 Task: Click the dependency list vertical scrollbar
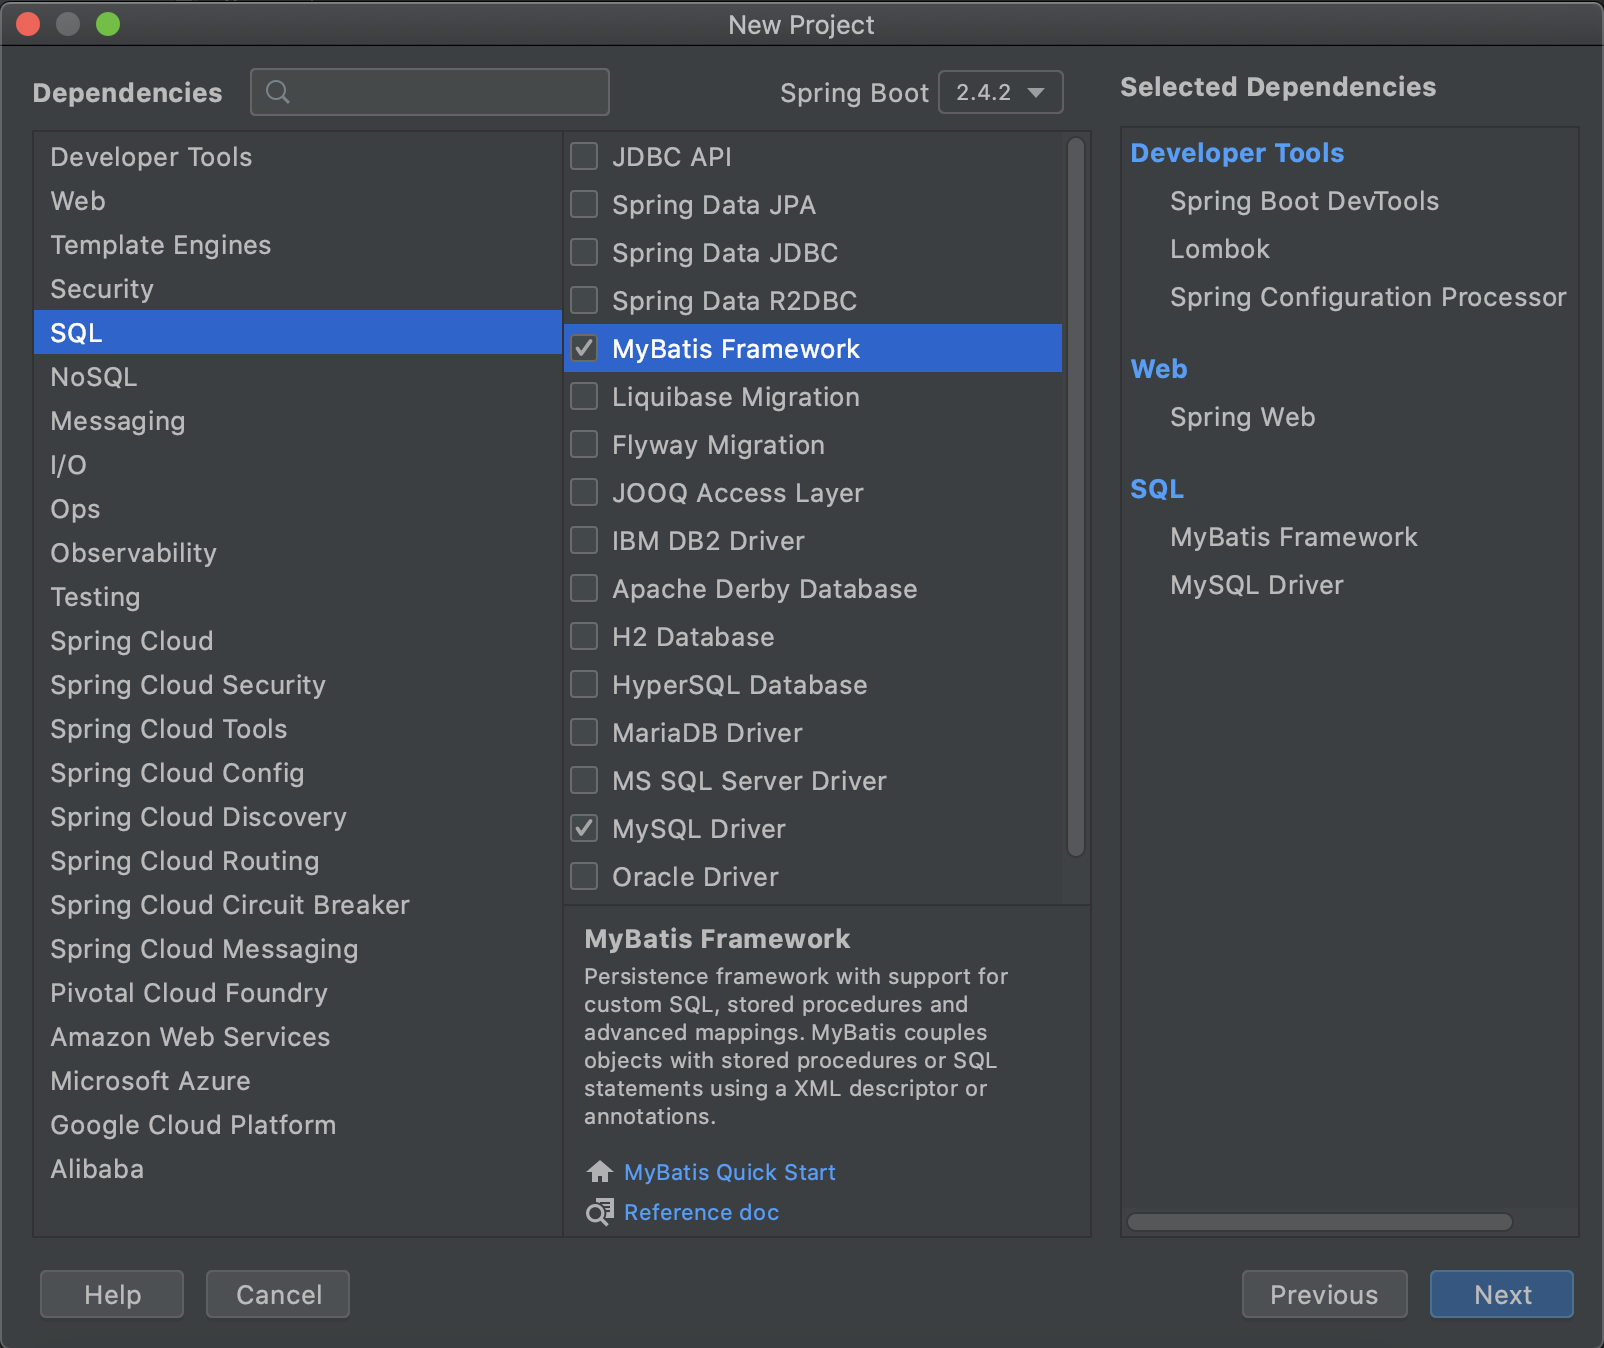[x=1076, y=500]
